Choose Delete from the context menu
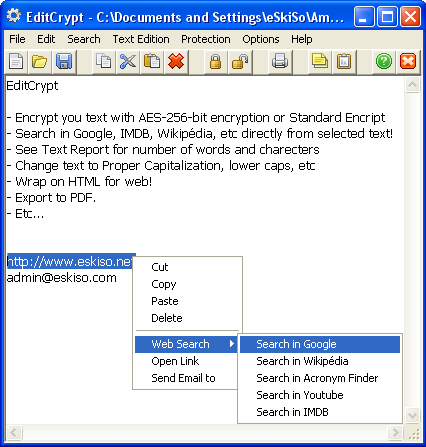Screen dimensions: 426x447 point(188,318)
